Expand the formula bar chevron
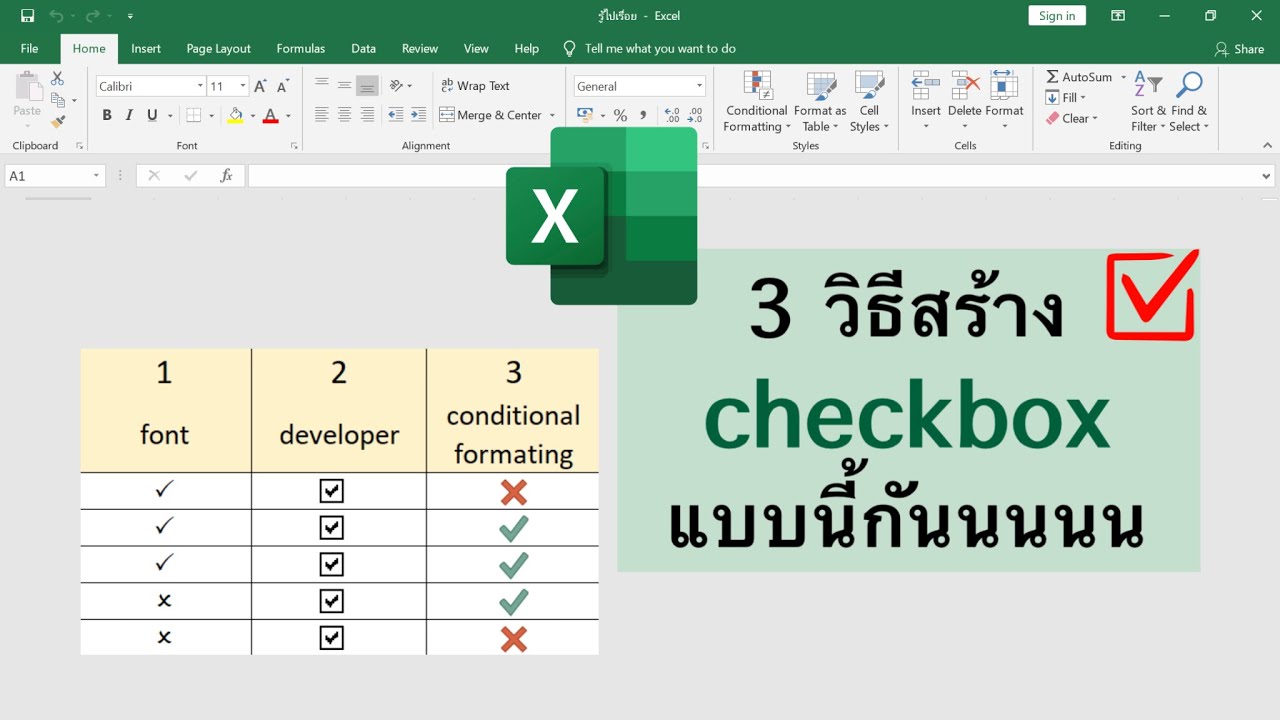The width and height of the screenshot is (1280, 720). point(1267,176)
